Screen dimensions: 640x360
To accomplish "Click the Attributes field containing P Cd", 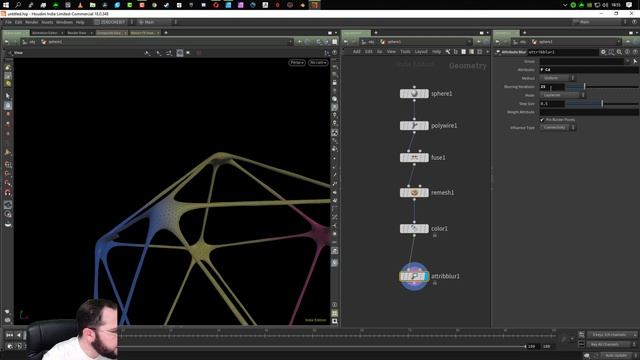I will 589,70.
